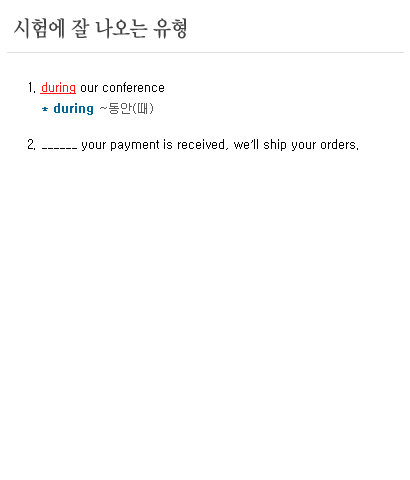
Task: Click the red underlined word during
Action: pos(58,88)
